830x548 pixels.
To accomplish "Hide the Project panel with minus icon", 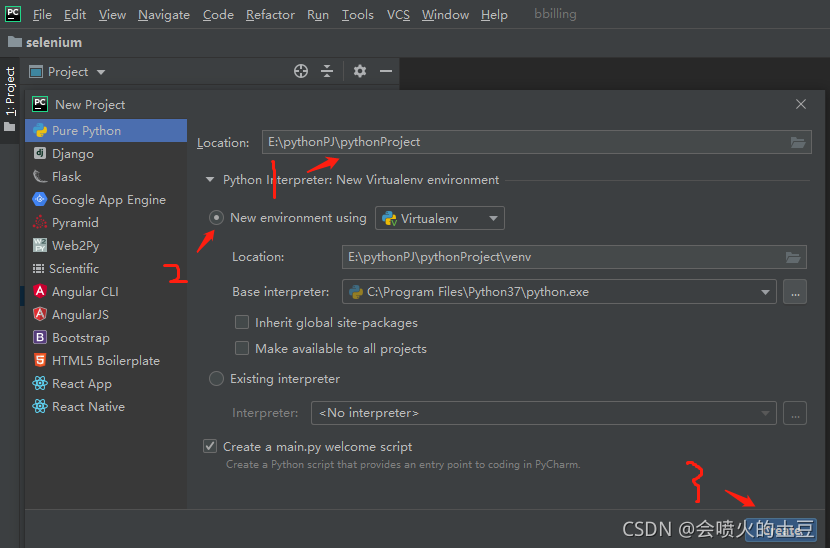I will [x=386, y=71].
